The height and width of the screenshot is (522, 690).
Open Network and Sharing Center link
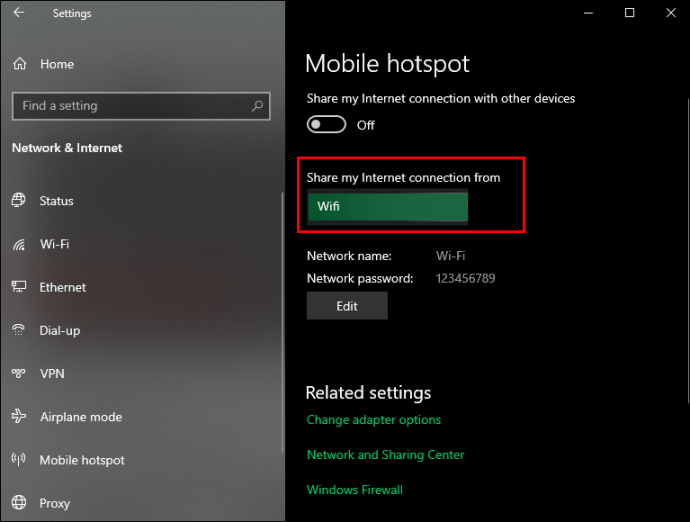coord(385,455)
